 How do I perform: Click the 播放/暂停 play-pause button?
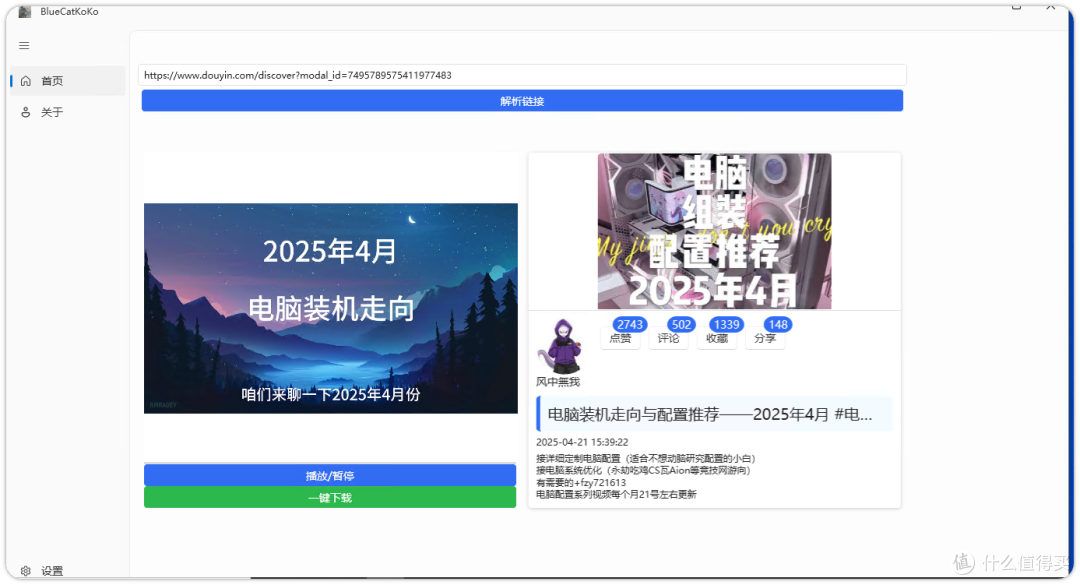[x=330, y=475]
